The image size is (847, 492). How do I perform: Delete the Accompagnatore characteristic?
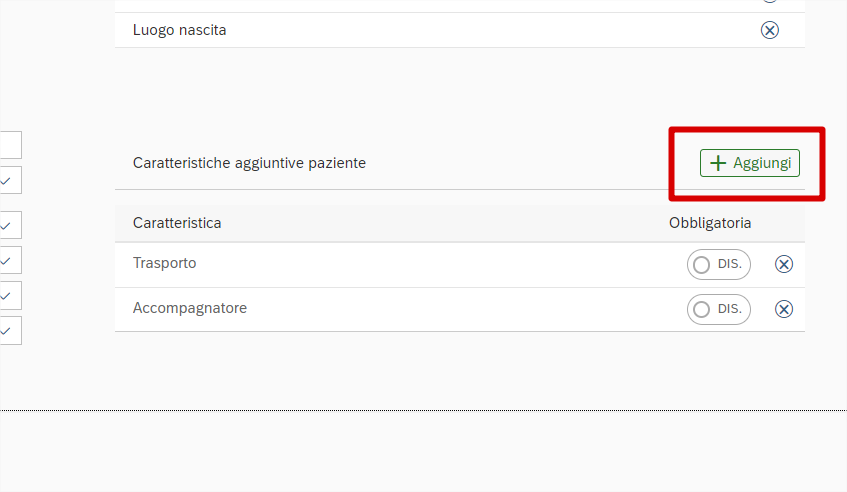pos(784,309)
